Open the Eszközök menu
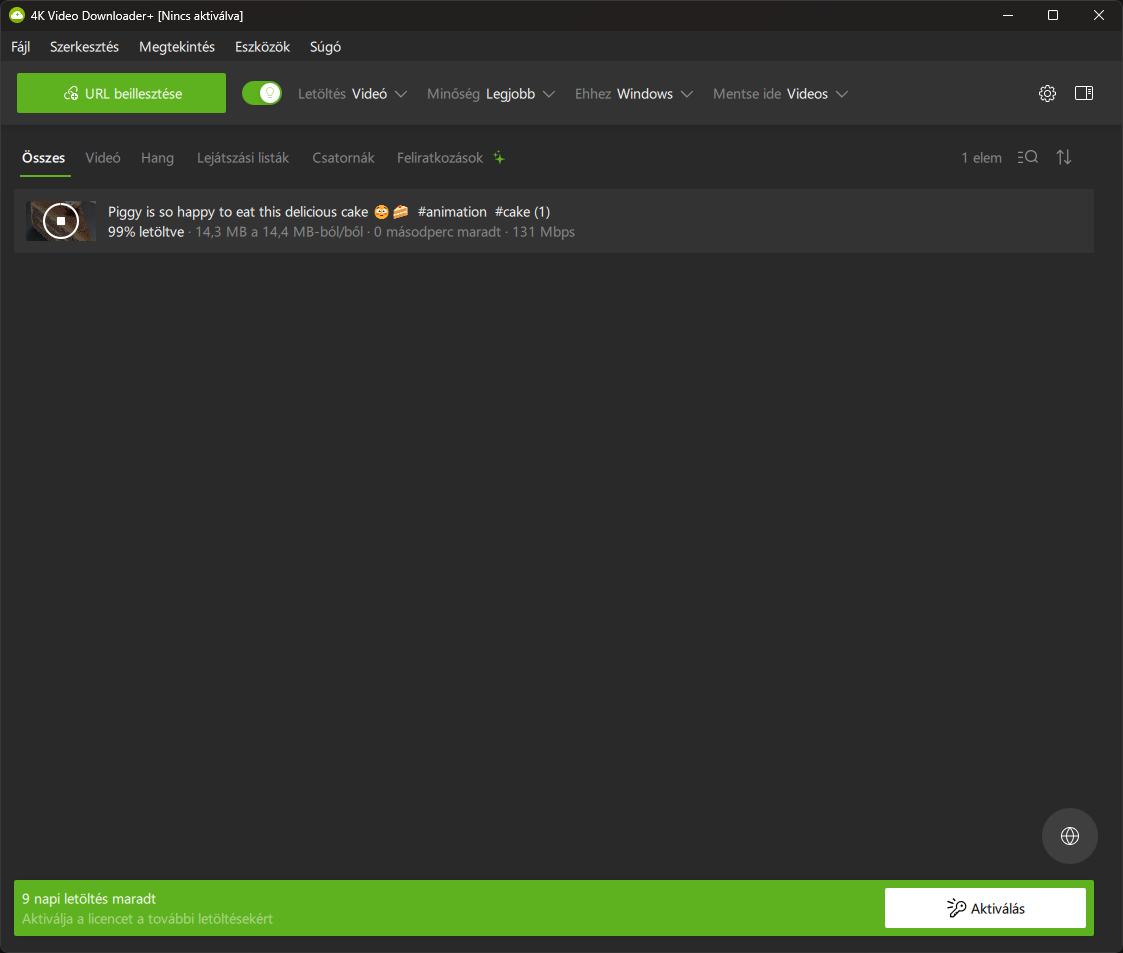The height and width of the screenshot is (953, 1123). point(262,47)
